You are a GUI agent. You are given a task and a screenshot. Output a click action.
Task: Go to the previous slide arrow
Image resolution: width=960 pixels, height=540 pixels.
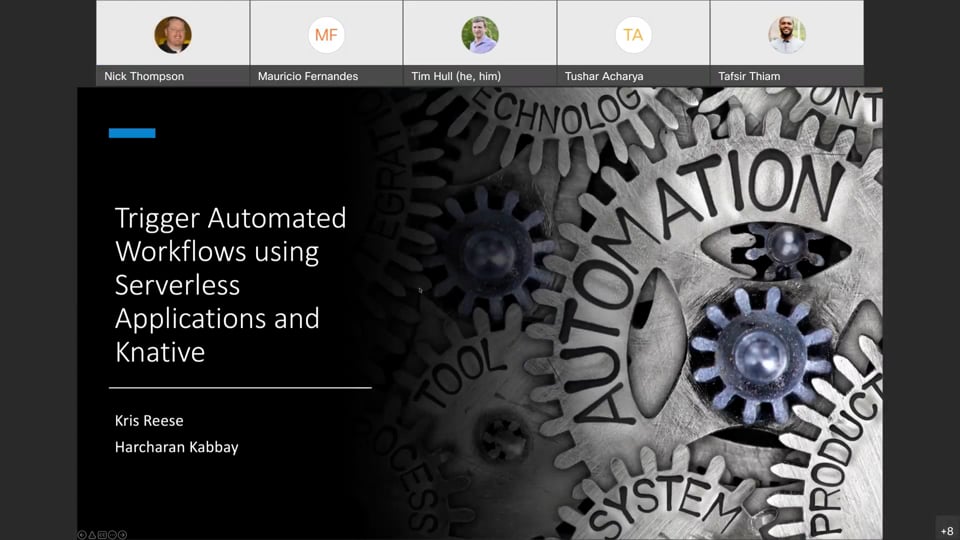tap(82, 535)
